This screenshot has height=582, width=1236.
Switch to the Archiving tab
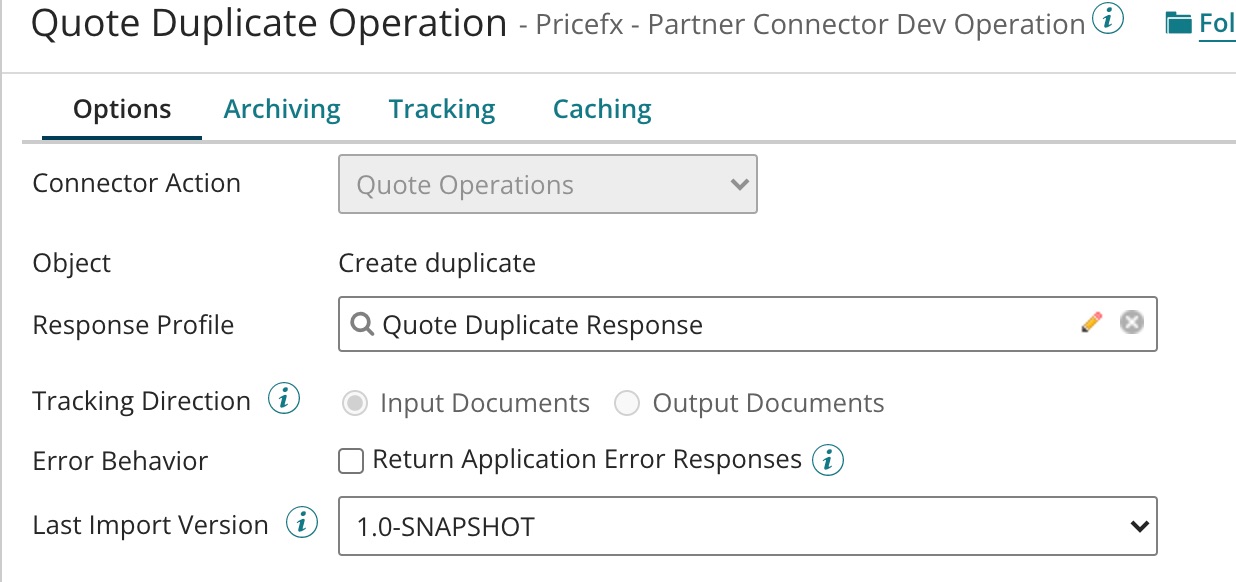[282, 109]
